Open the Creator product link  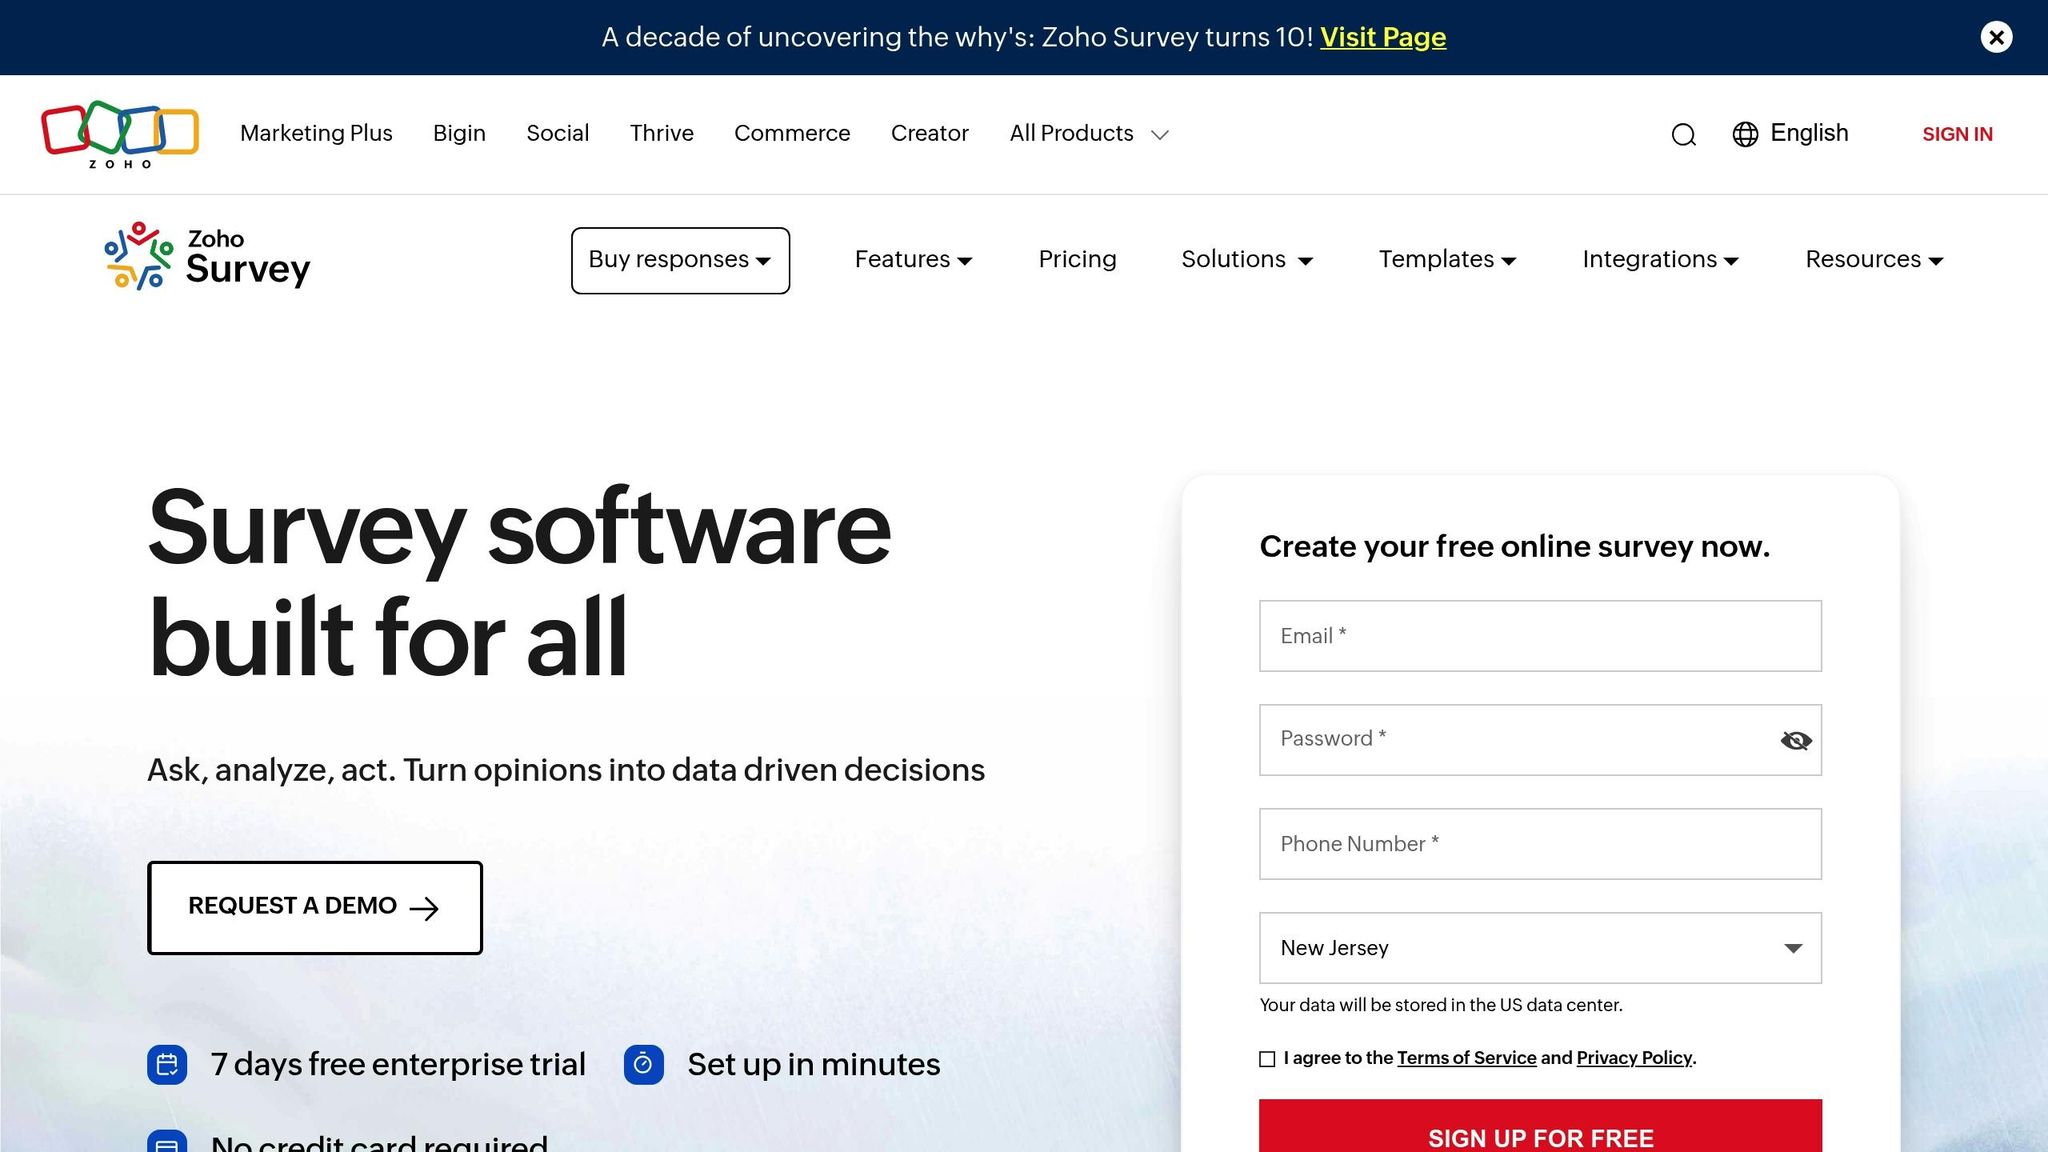(x=929, y=134)
